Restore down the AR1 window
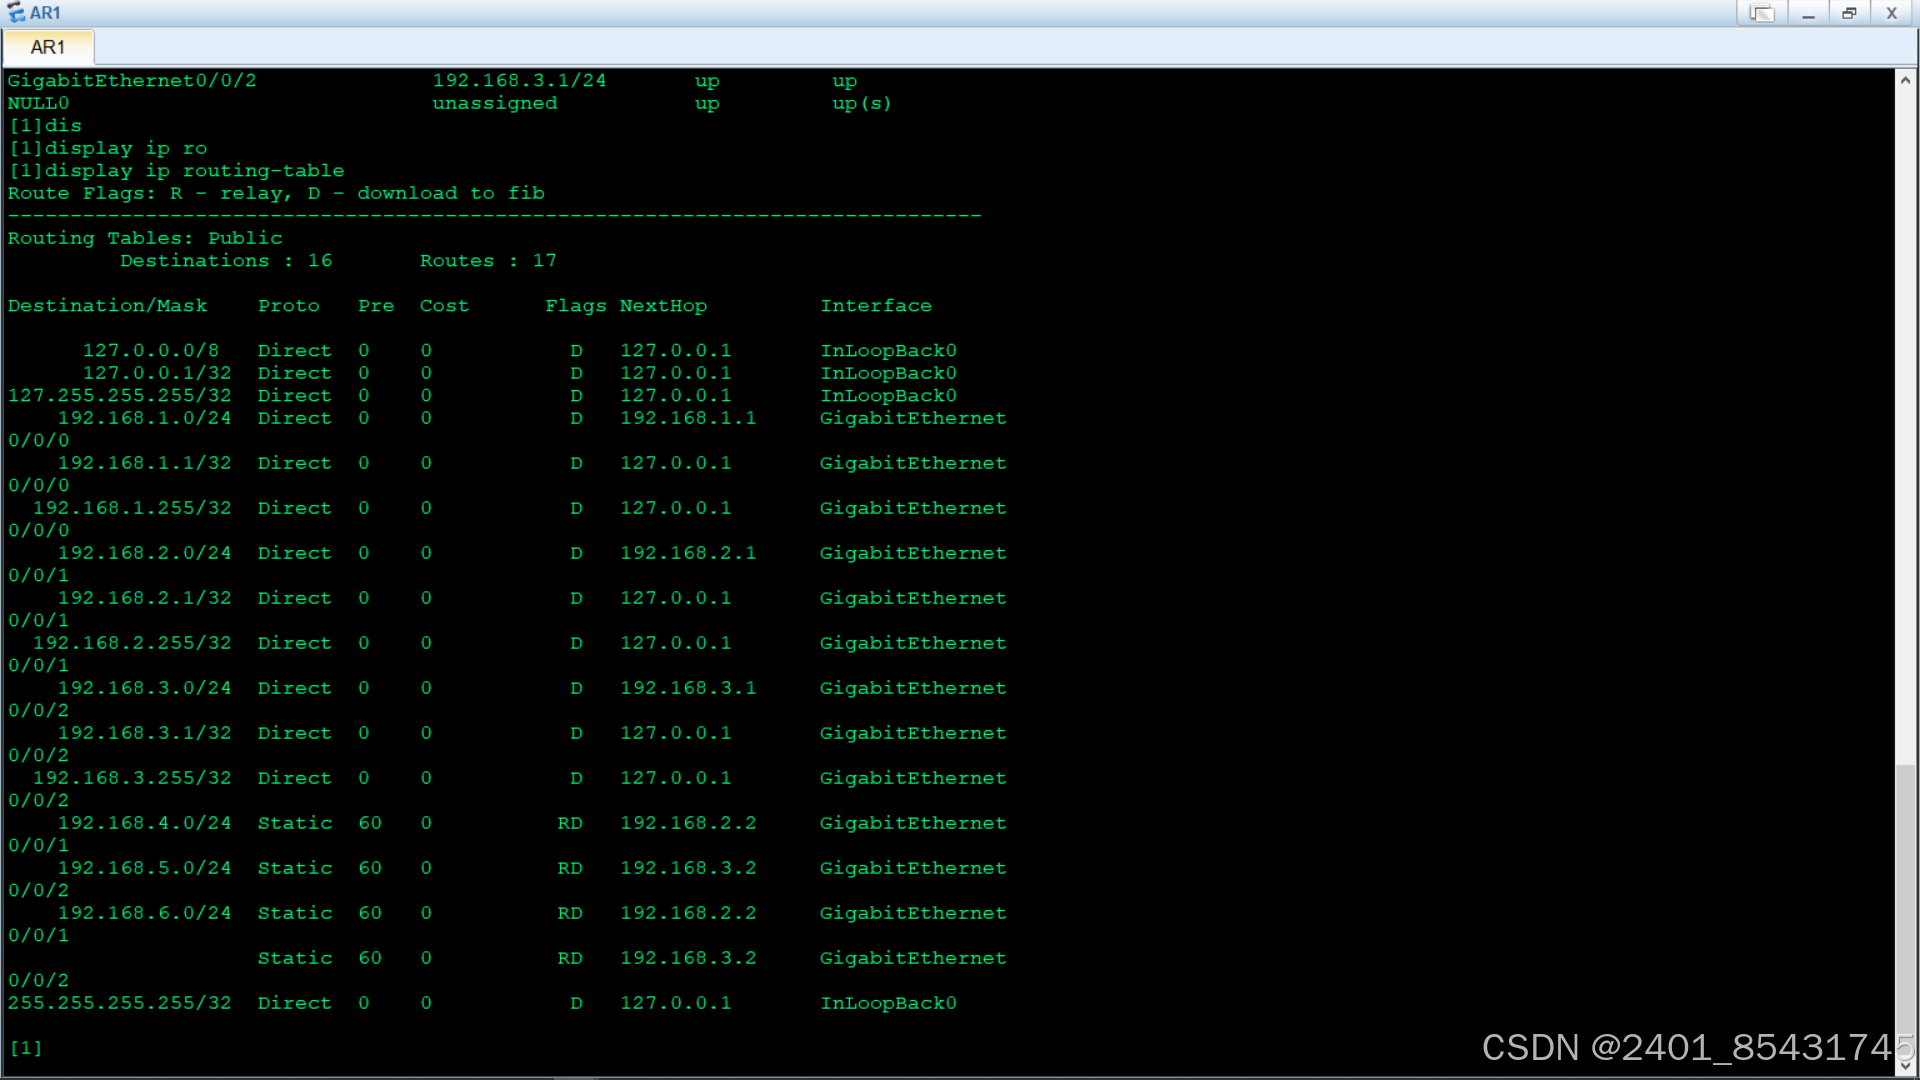This screenshot has height=1080, width=1920. 1849,13
